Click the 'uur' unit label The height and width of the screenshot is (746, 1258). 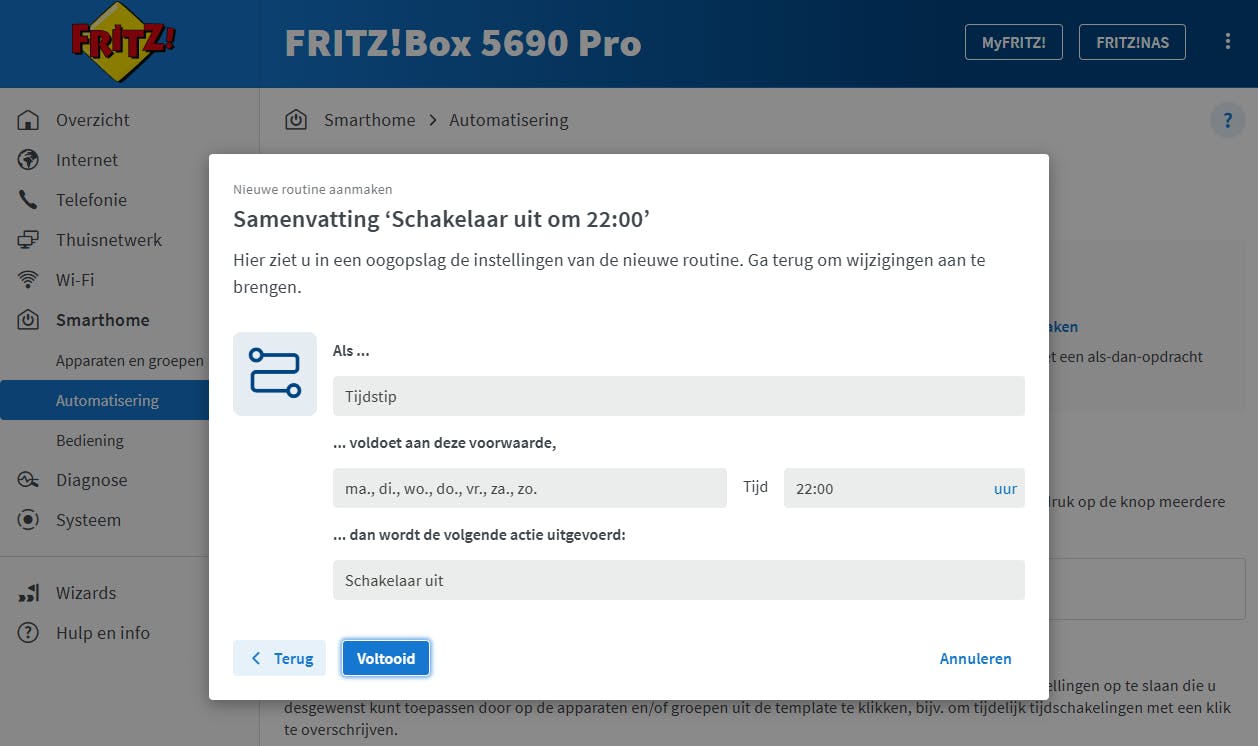click(1005, 488)
